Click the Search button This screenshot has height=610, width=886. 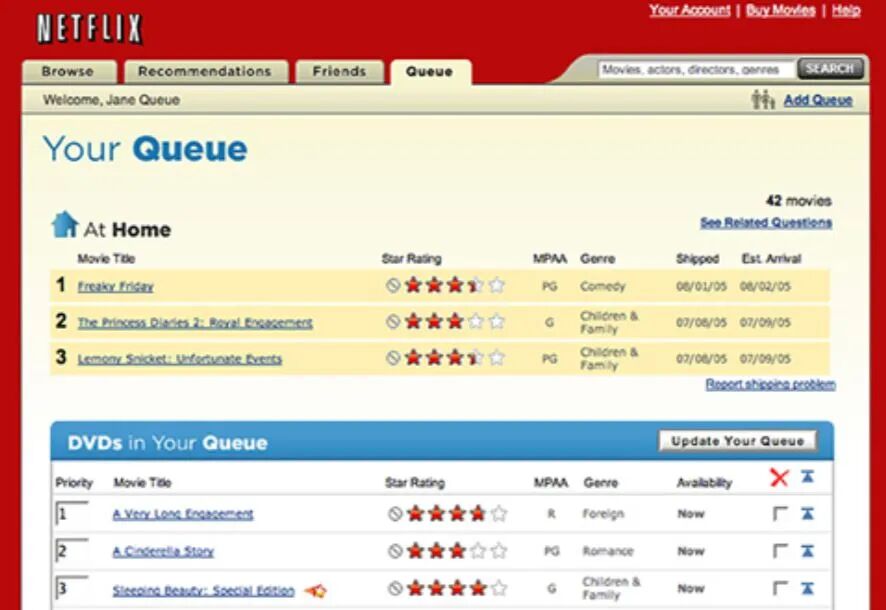[830, 69]
